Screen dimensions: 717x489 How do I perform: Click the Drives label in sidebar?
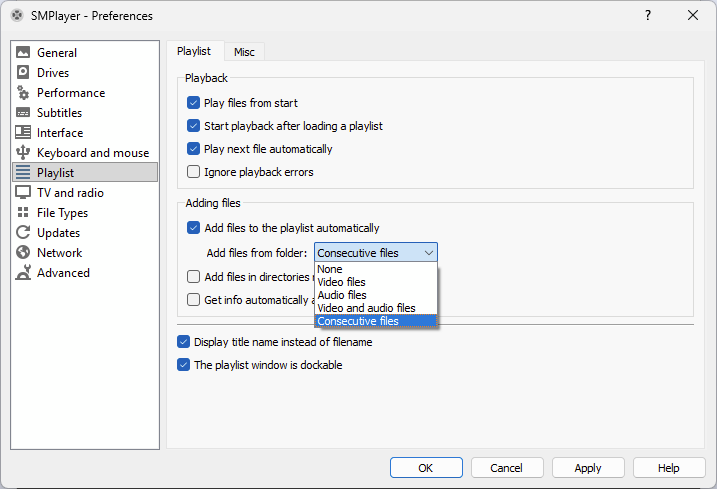click(x=53, y=73)
